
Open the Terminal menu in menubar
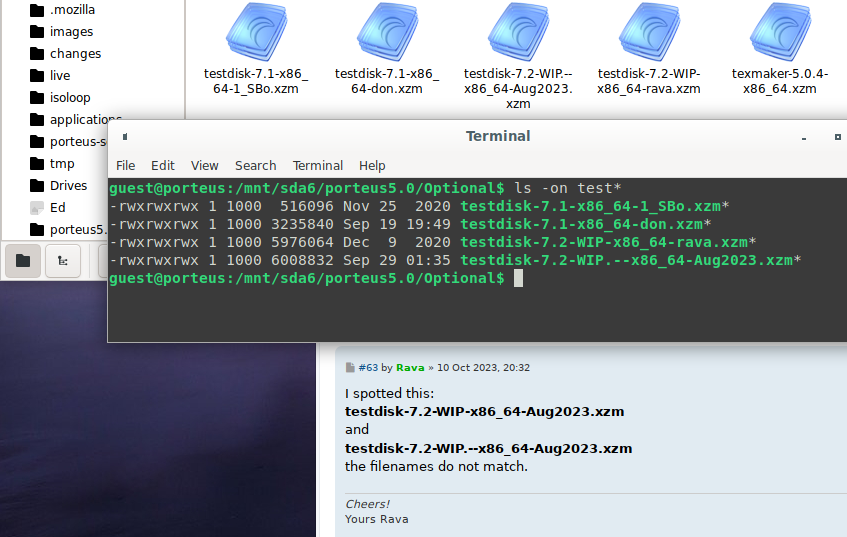pos(318,166)
